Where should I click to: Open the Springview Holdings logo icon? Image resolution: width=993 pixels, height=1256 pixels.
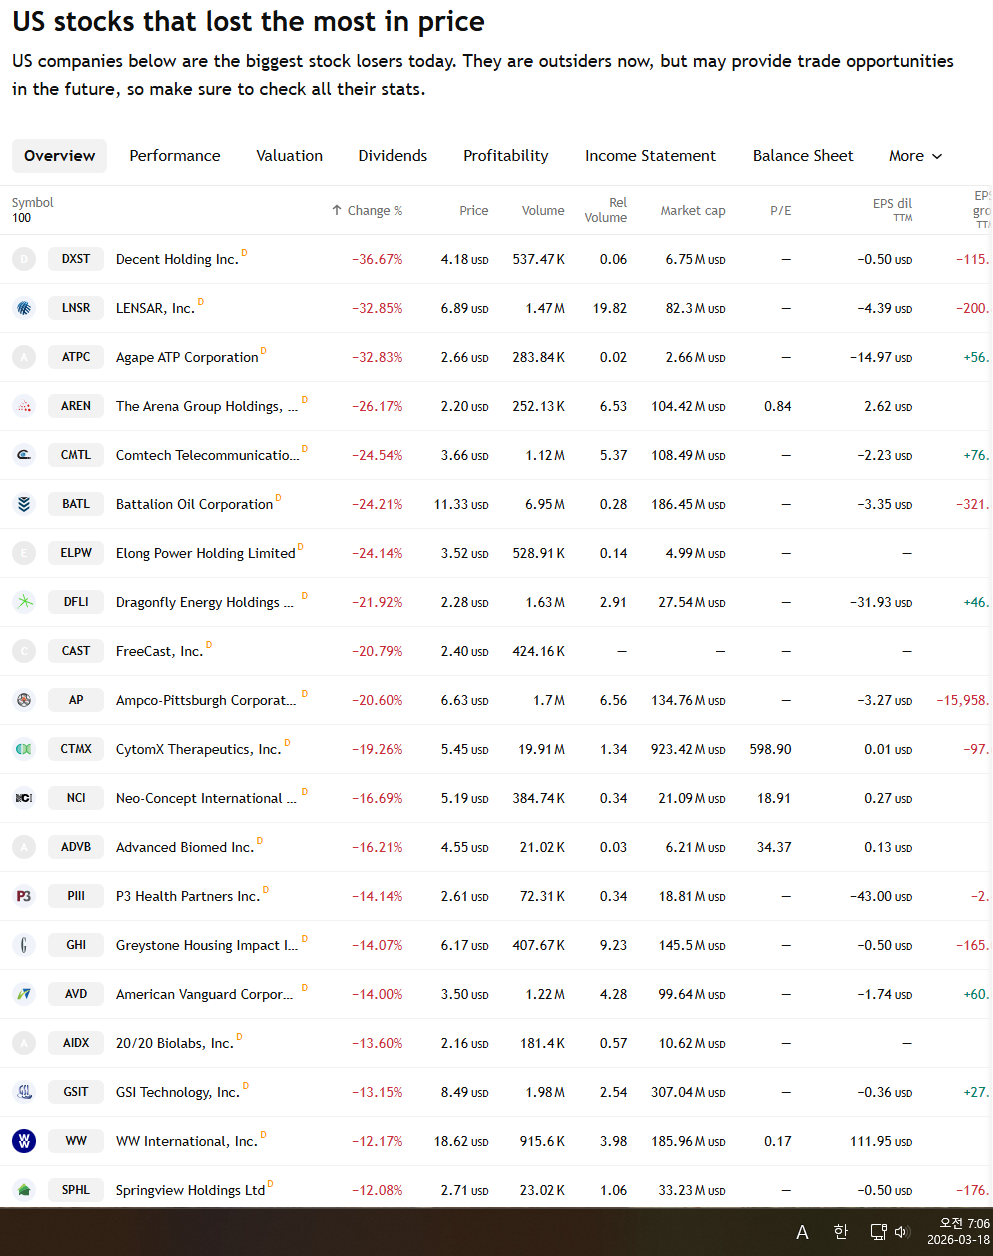[x=24, y=1190]
